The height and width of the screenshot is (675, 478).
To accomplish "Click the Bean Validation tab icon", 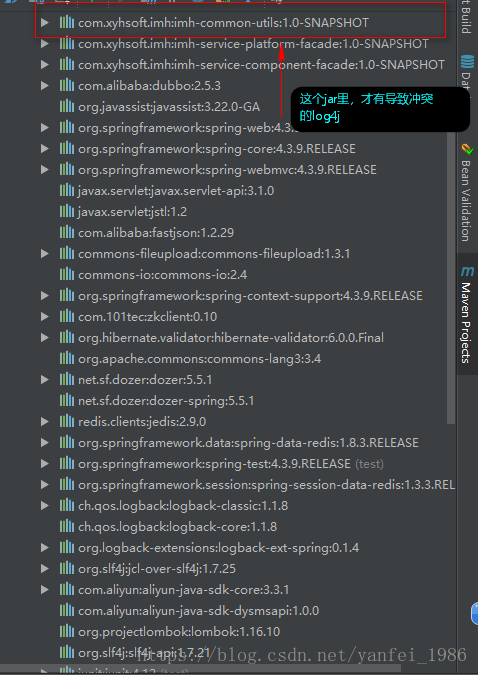I will click(x=467, y=149).
